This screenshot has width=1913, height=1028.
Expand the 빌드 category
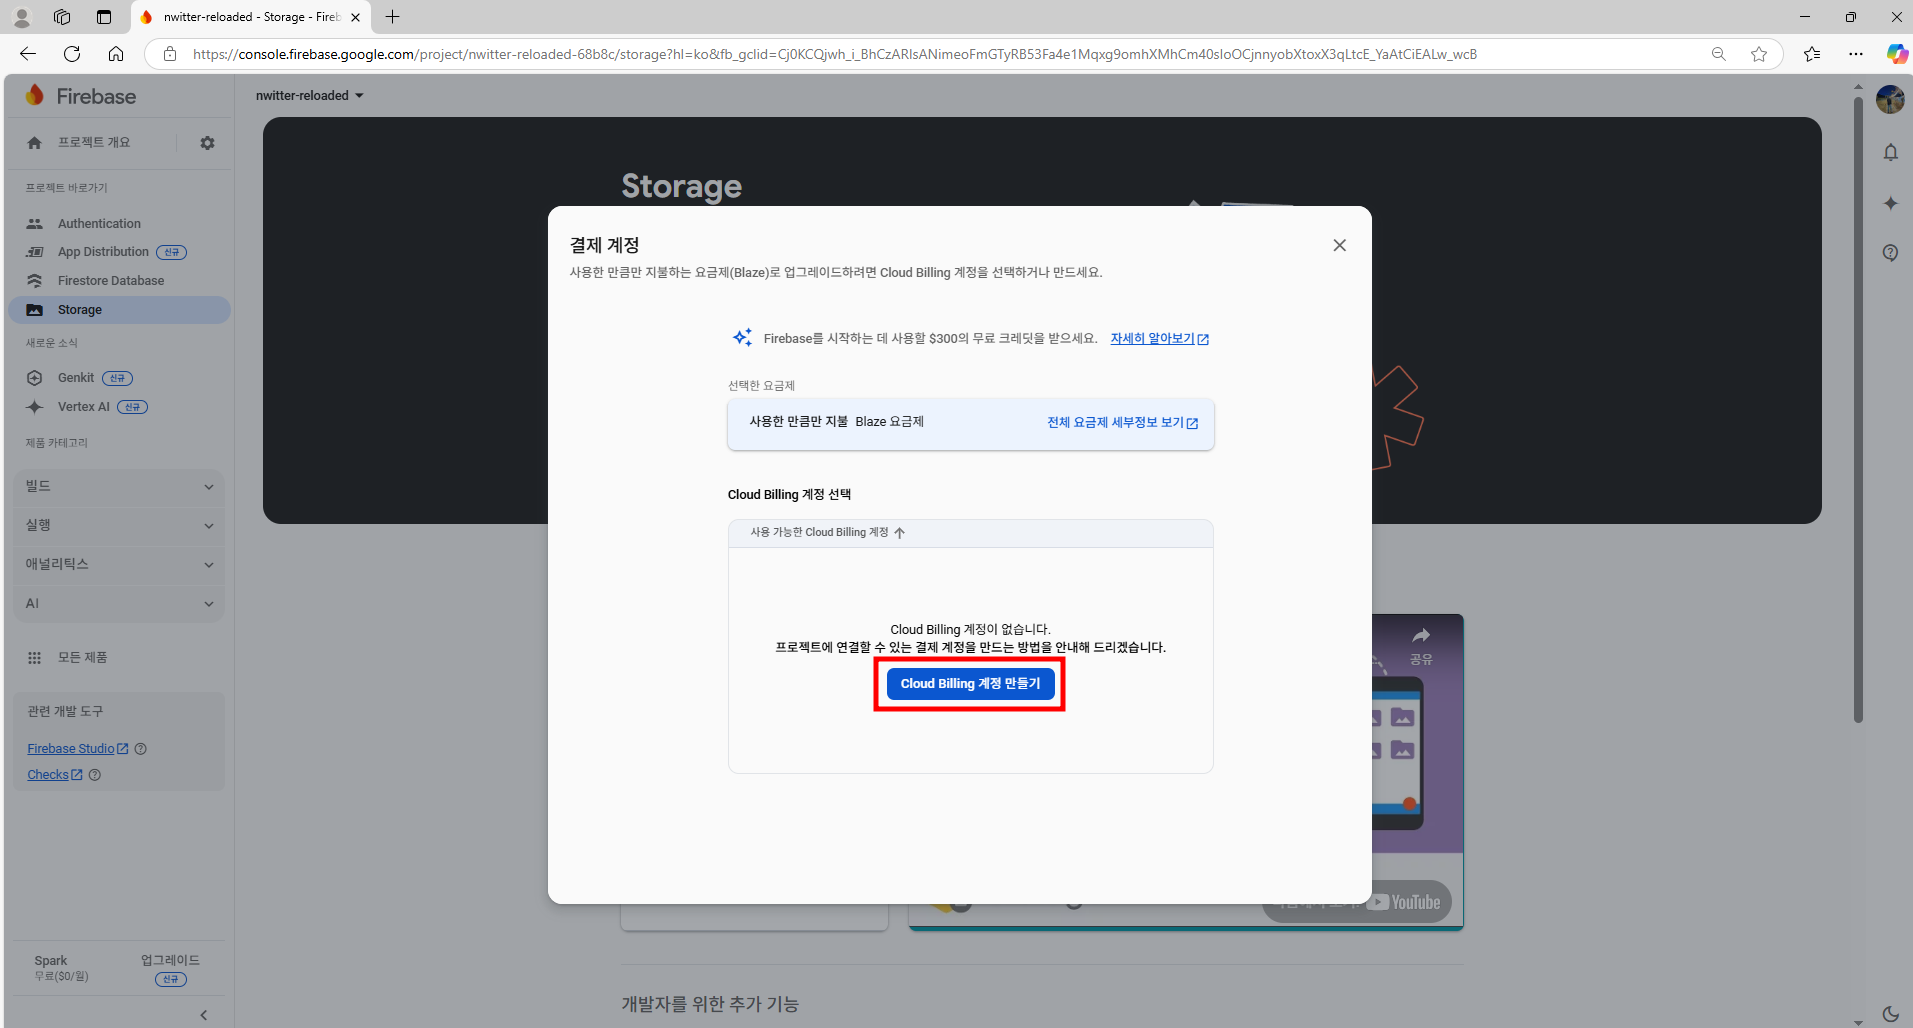[119, 486]
